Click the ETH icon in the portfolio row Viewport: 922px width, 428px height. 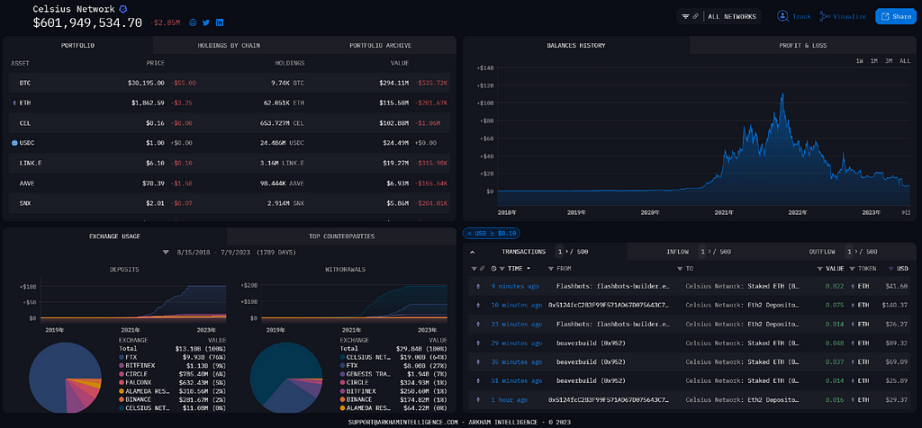click(15, 103)
